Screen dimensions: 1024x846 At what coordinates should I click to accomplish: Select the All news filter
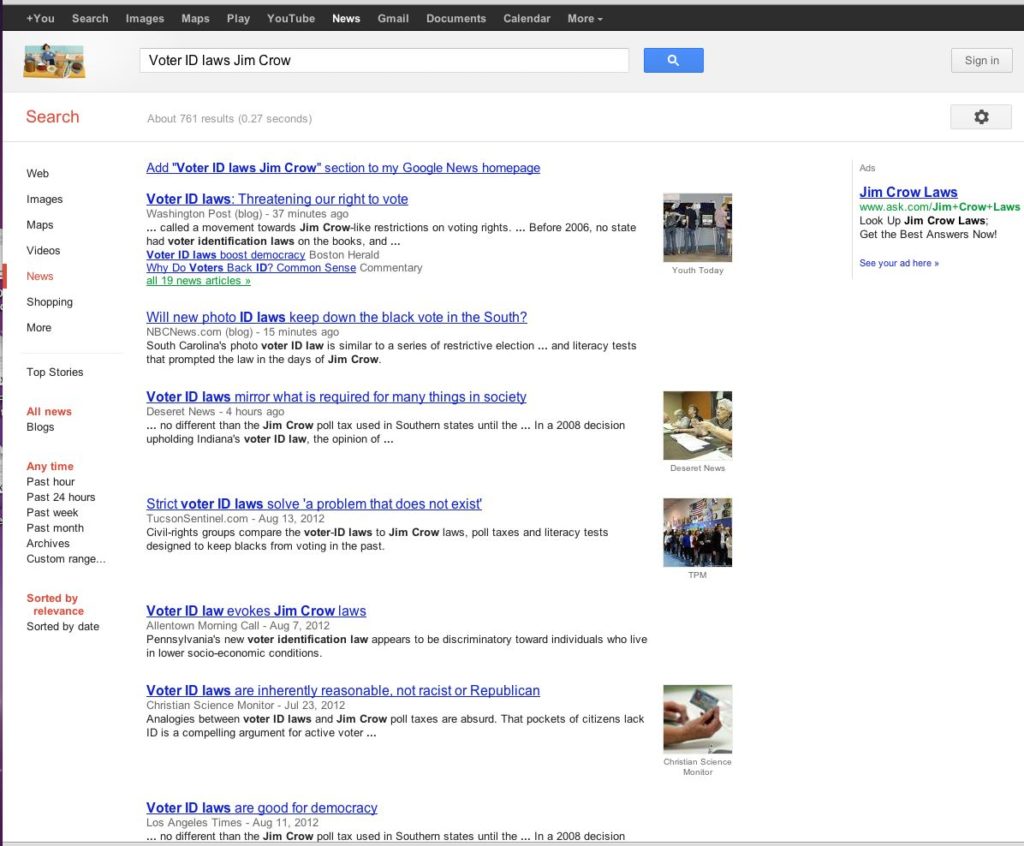(49, 412)
